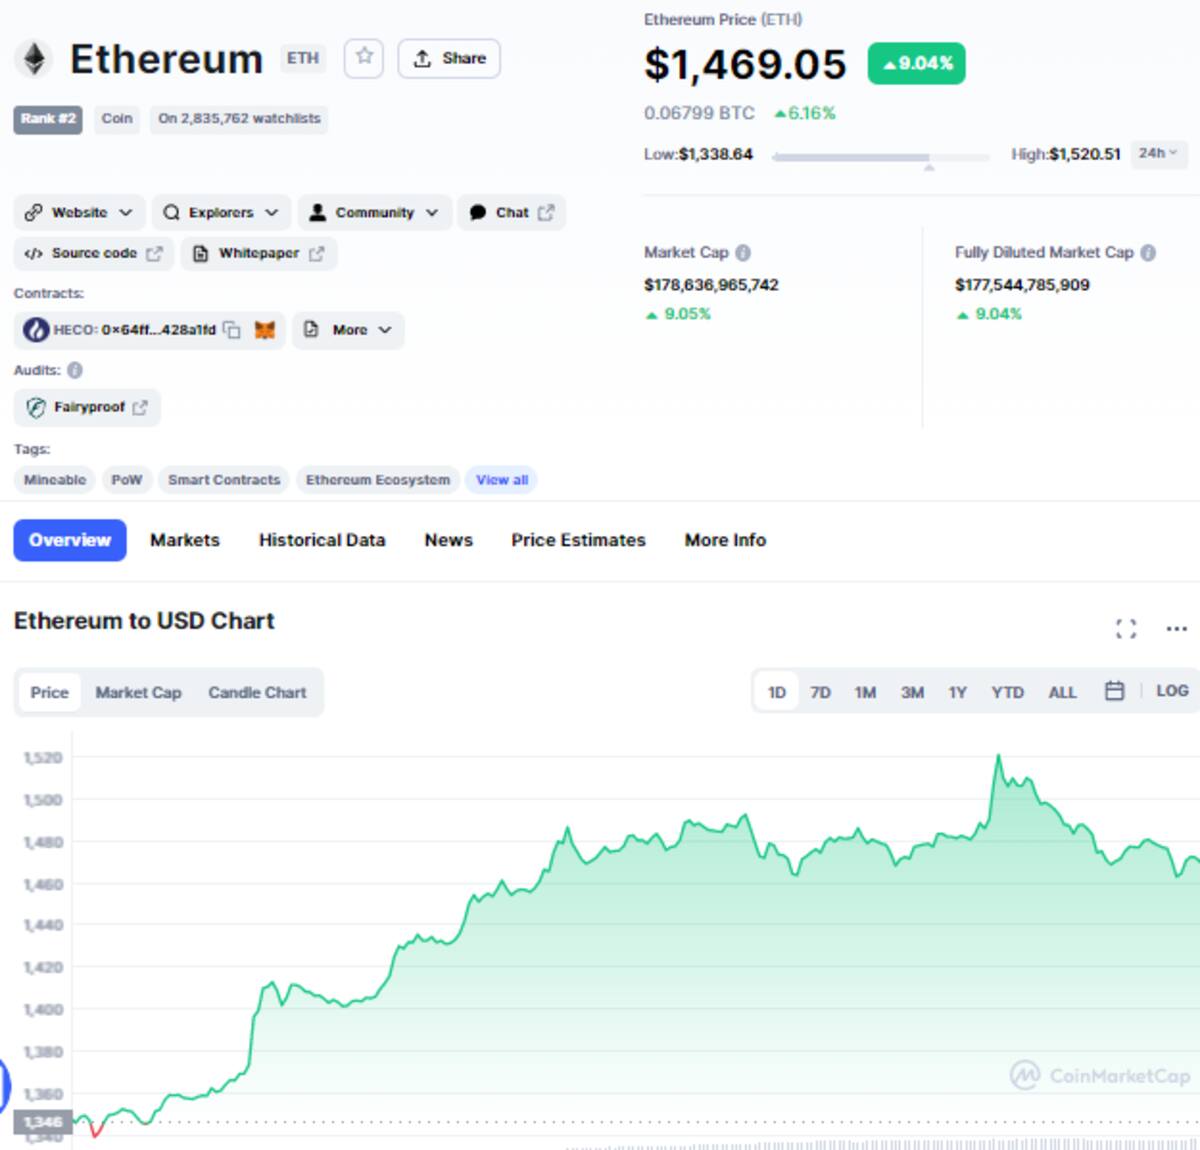Open the More Info tab
The height and width of the screenshot is (1150, 1200).
[x=725, y=540]
